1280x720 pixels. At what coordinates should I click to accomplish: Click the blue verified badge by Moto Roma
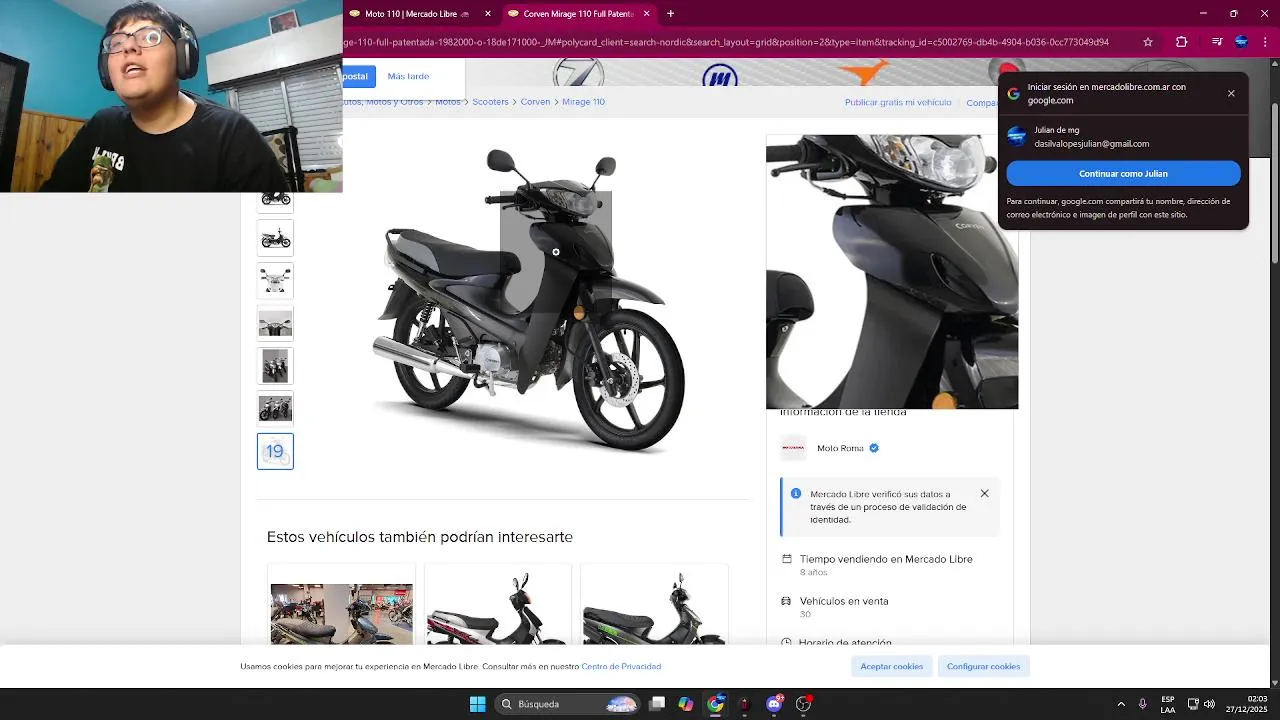coord(874,448)
